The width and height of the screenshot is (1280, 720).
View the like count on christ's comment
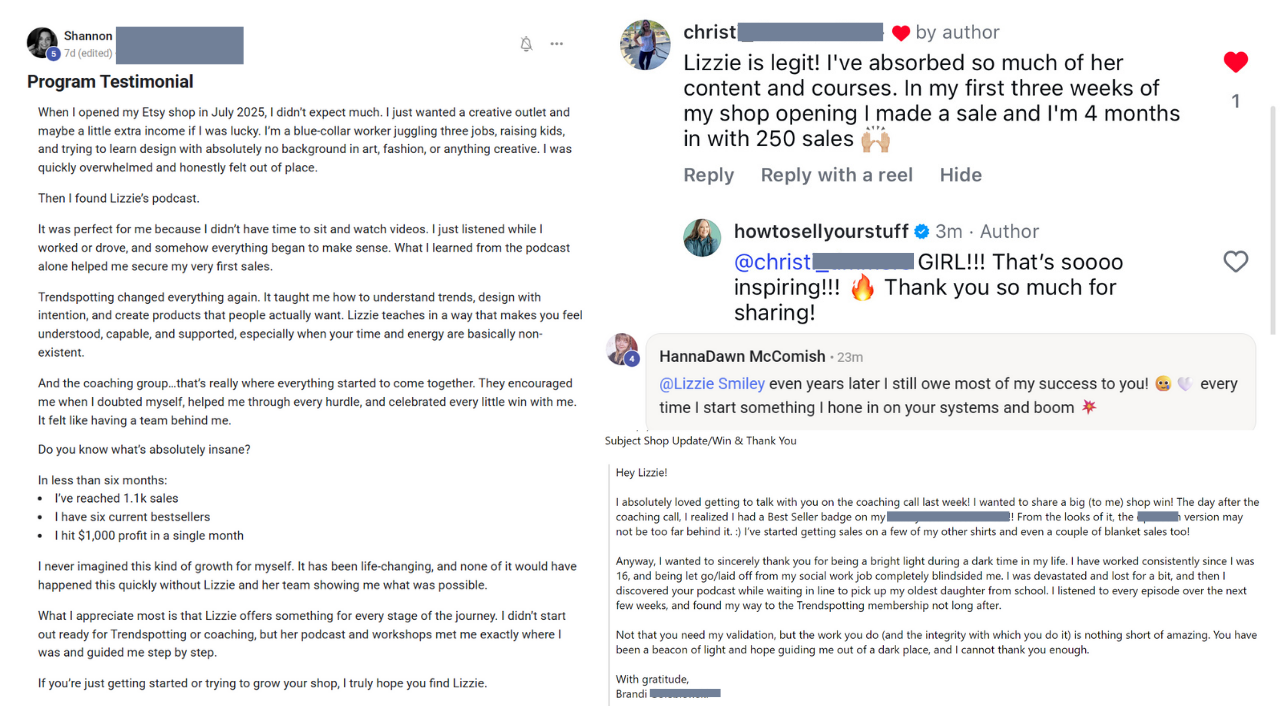pos(1236,100)
